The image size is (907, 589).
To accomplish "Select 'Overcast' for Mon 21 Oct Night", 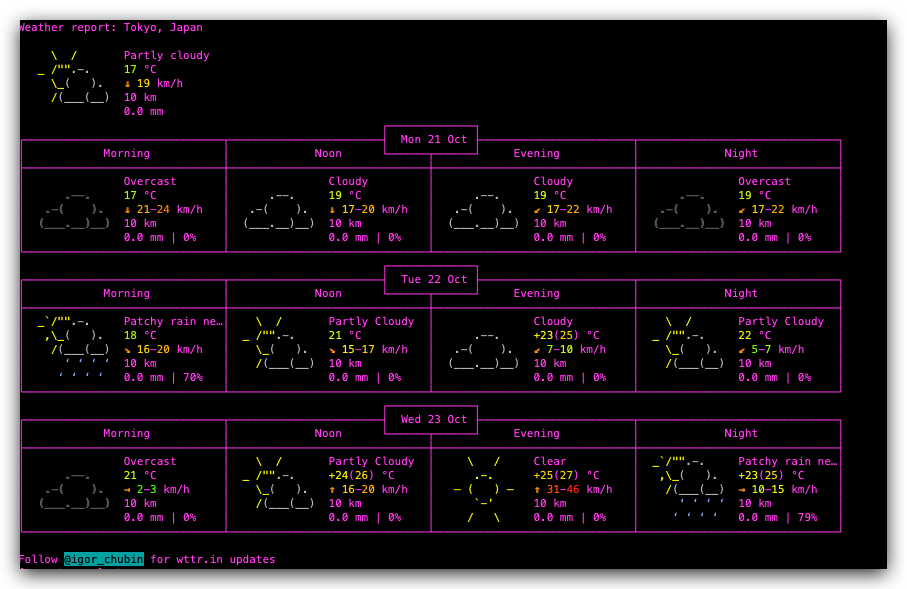I will click(x=764, y=182).
